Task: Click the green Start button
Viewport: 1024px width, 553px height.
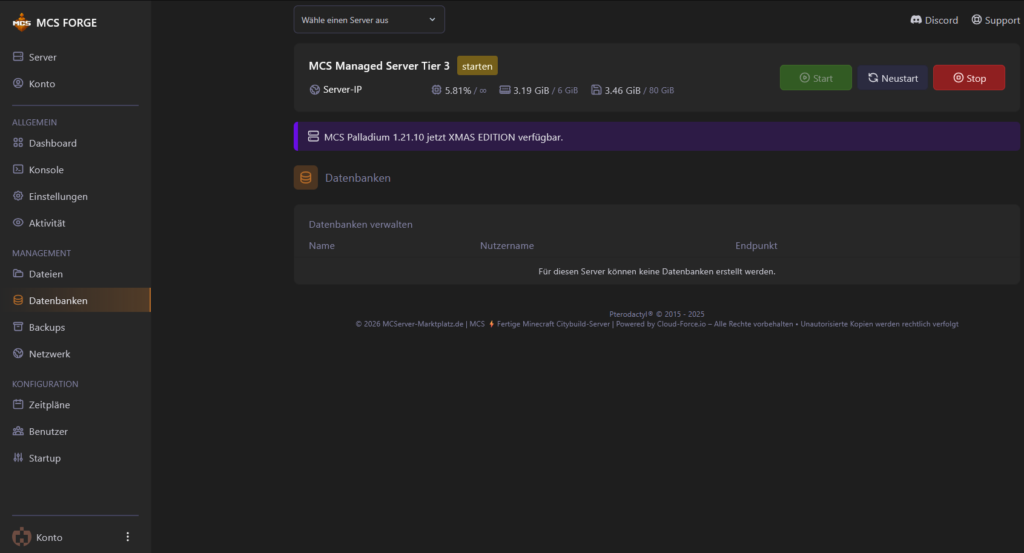Action: click(x=816, y=78)
